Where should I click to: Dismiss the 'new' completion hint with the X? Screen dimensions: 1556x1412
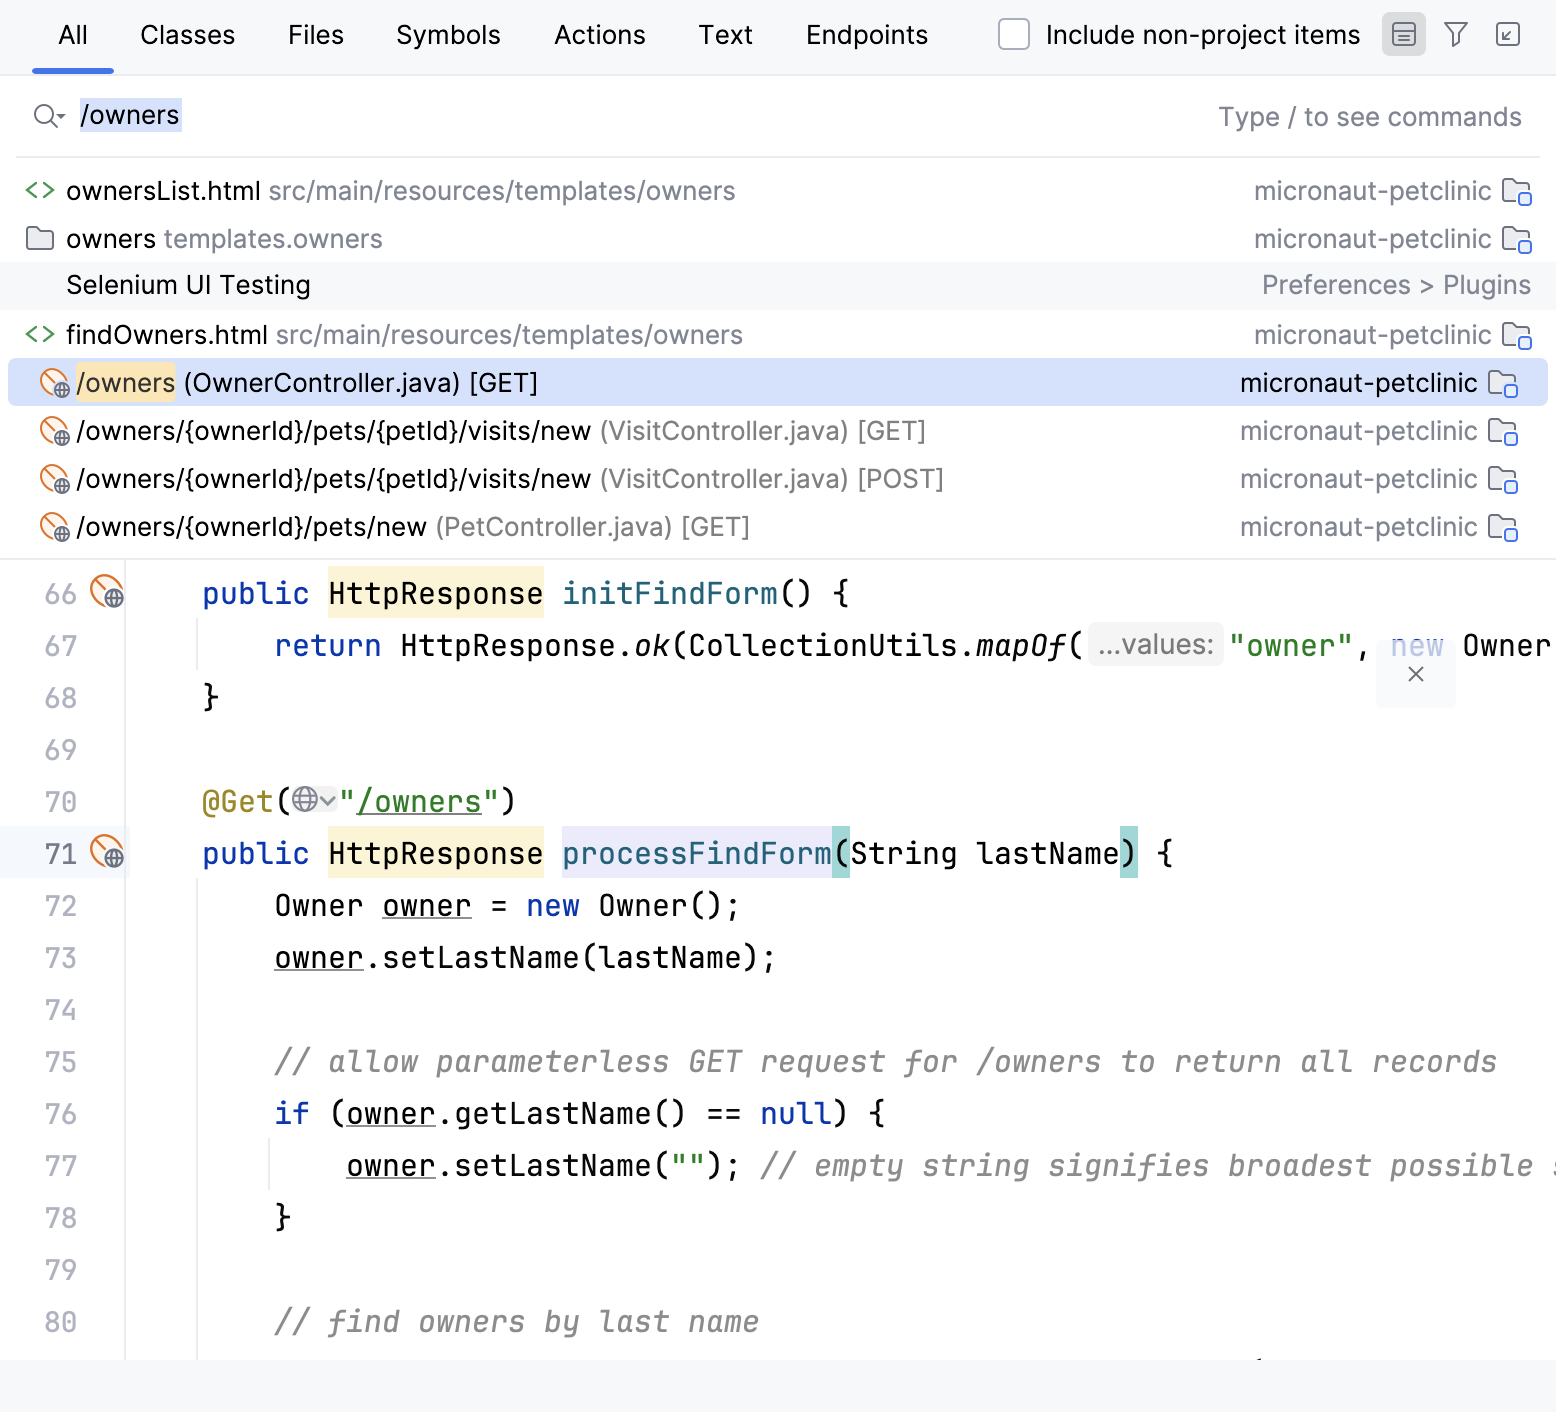(x=1415, y=674)
